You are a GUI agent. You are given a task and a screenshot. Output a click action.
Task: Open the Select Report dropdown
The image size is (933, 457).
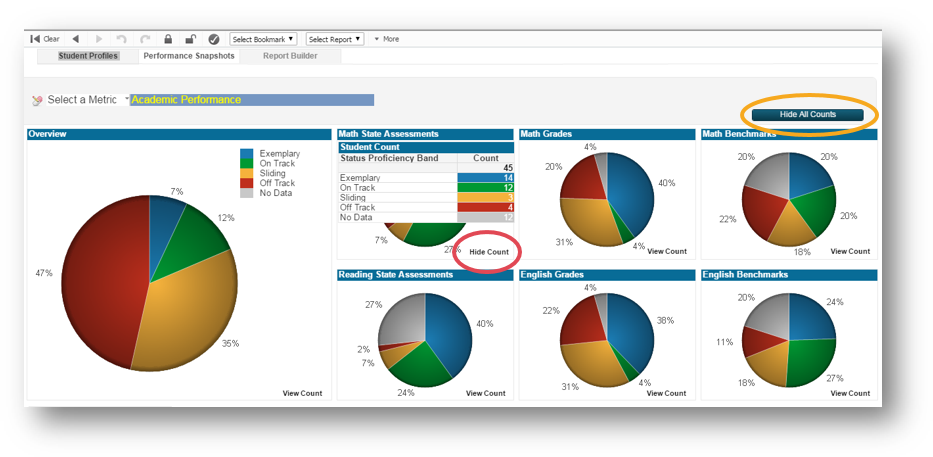334,39
